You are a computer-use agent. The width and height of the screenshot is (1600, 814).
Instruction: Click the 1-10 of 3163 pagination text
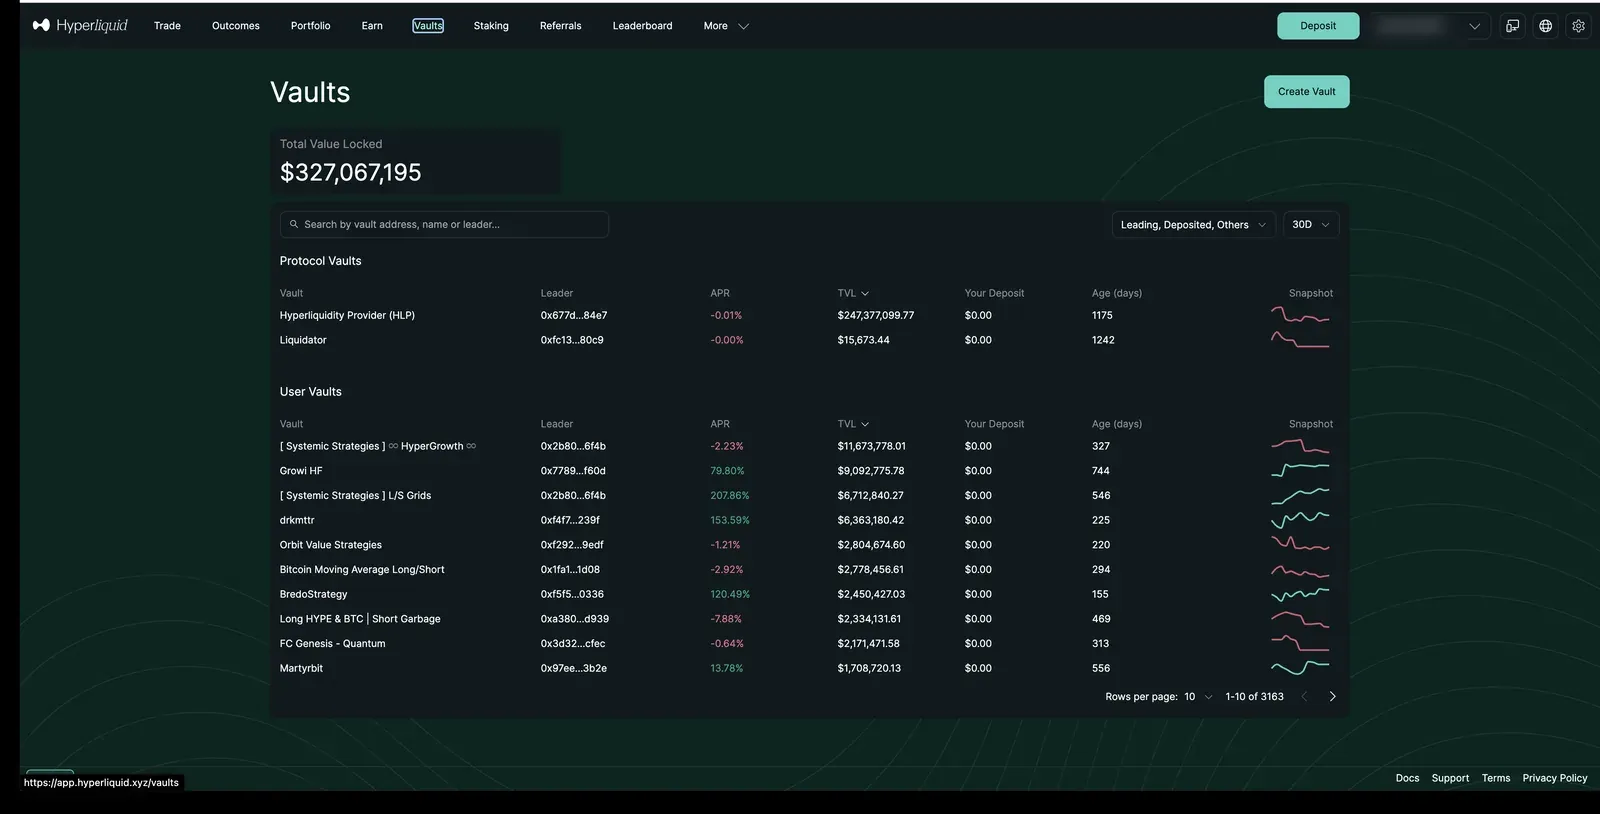click(x=1254, y=697)
